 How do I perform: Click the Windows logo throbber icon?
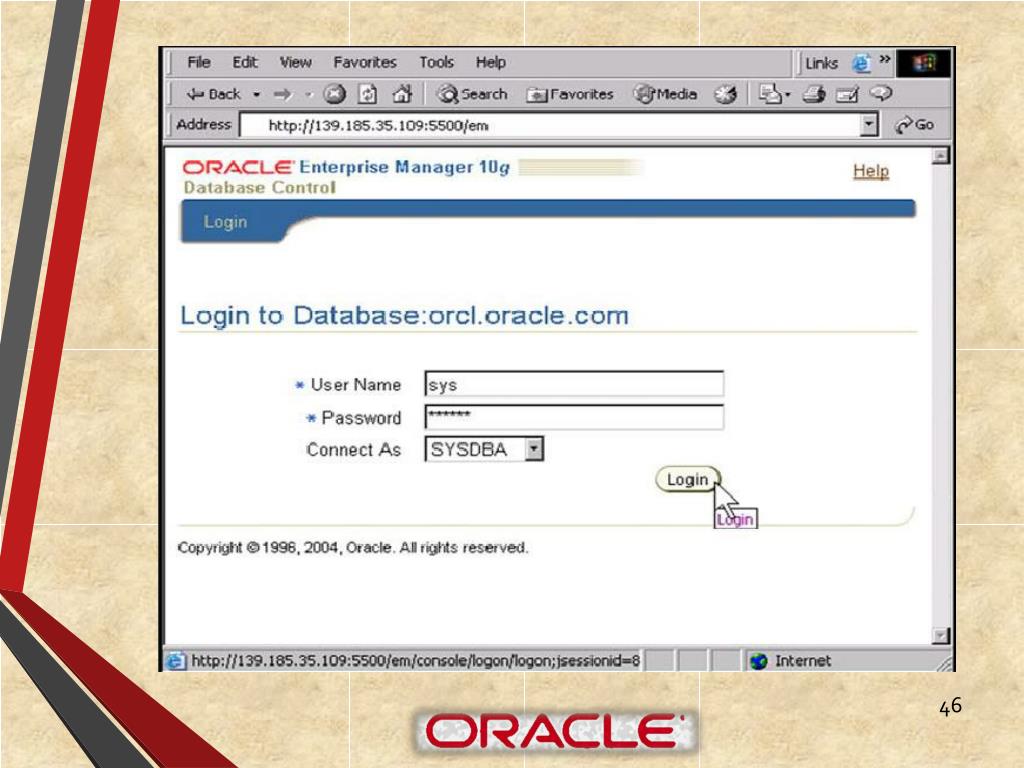(x=923, y=63)
